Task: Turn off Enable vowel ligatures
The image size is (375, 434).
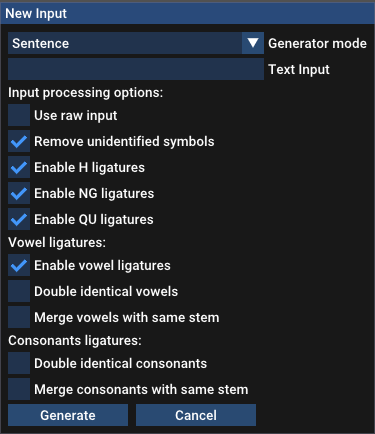Action: 19,265
